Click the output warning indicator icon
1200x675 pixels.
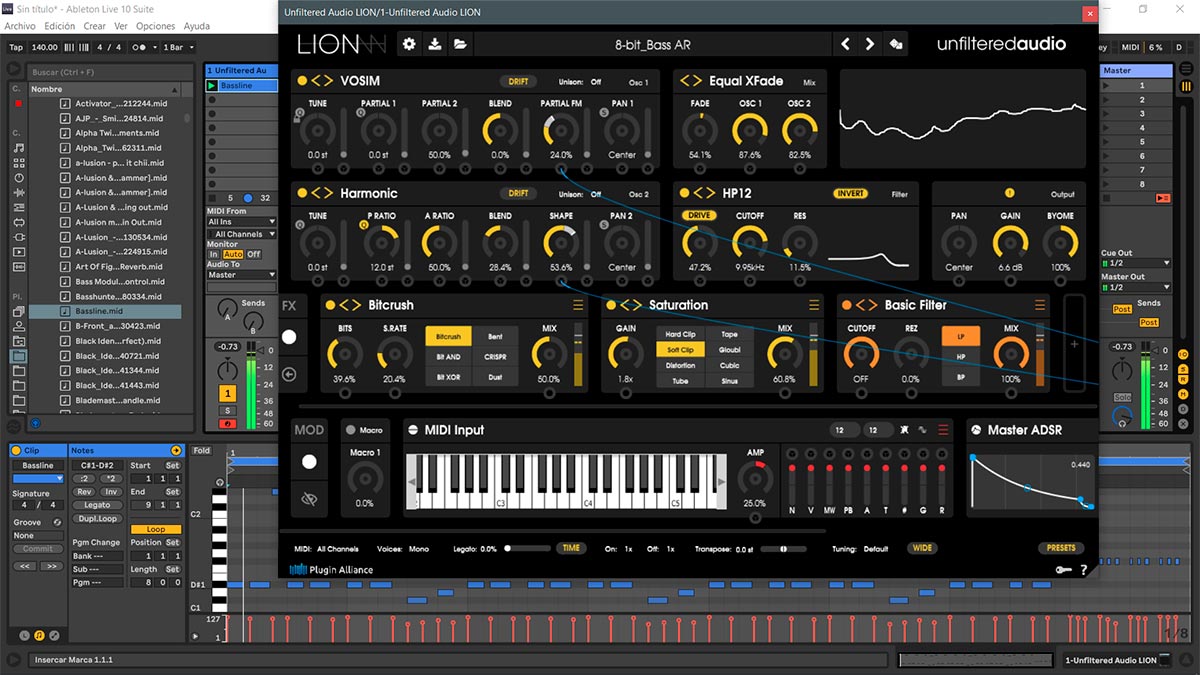(x=1008, y=193)
